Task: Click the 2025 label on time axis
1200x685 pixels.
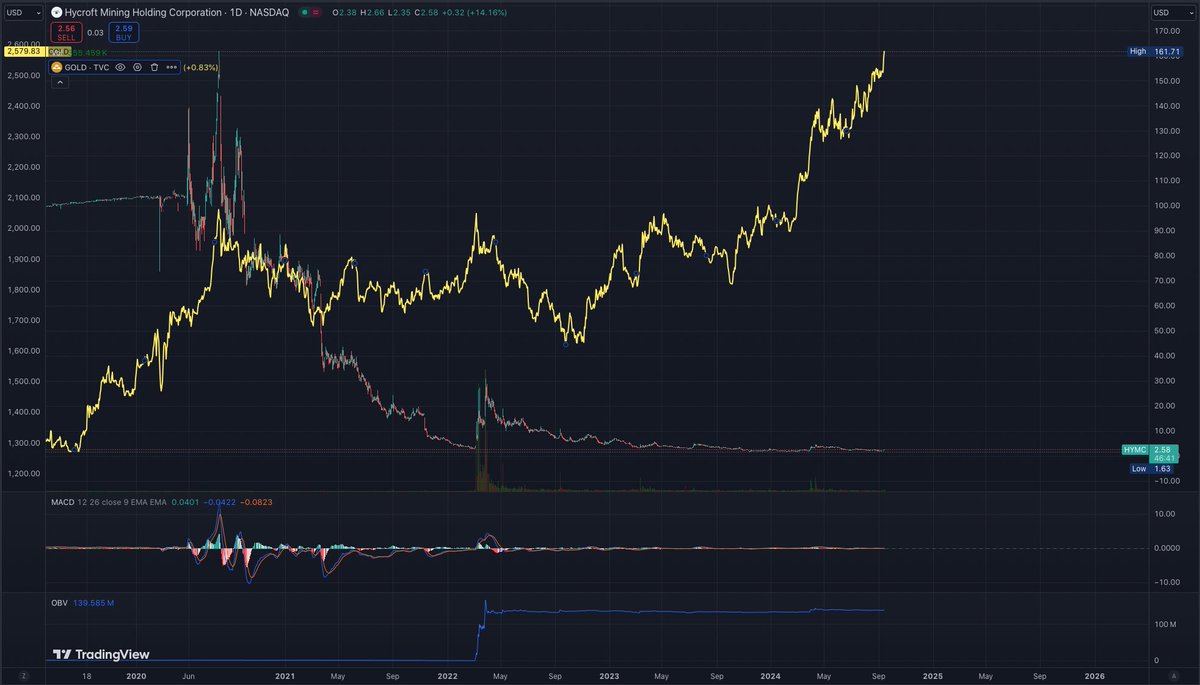Action: (932, 676)
